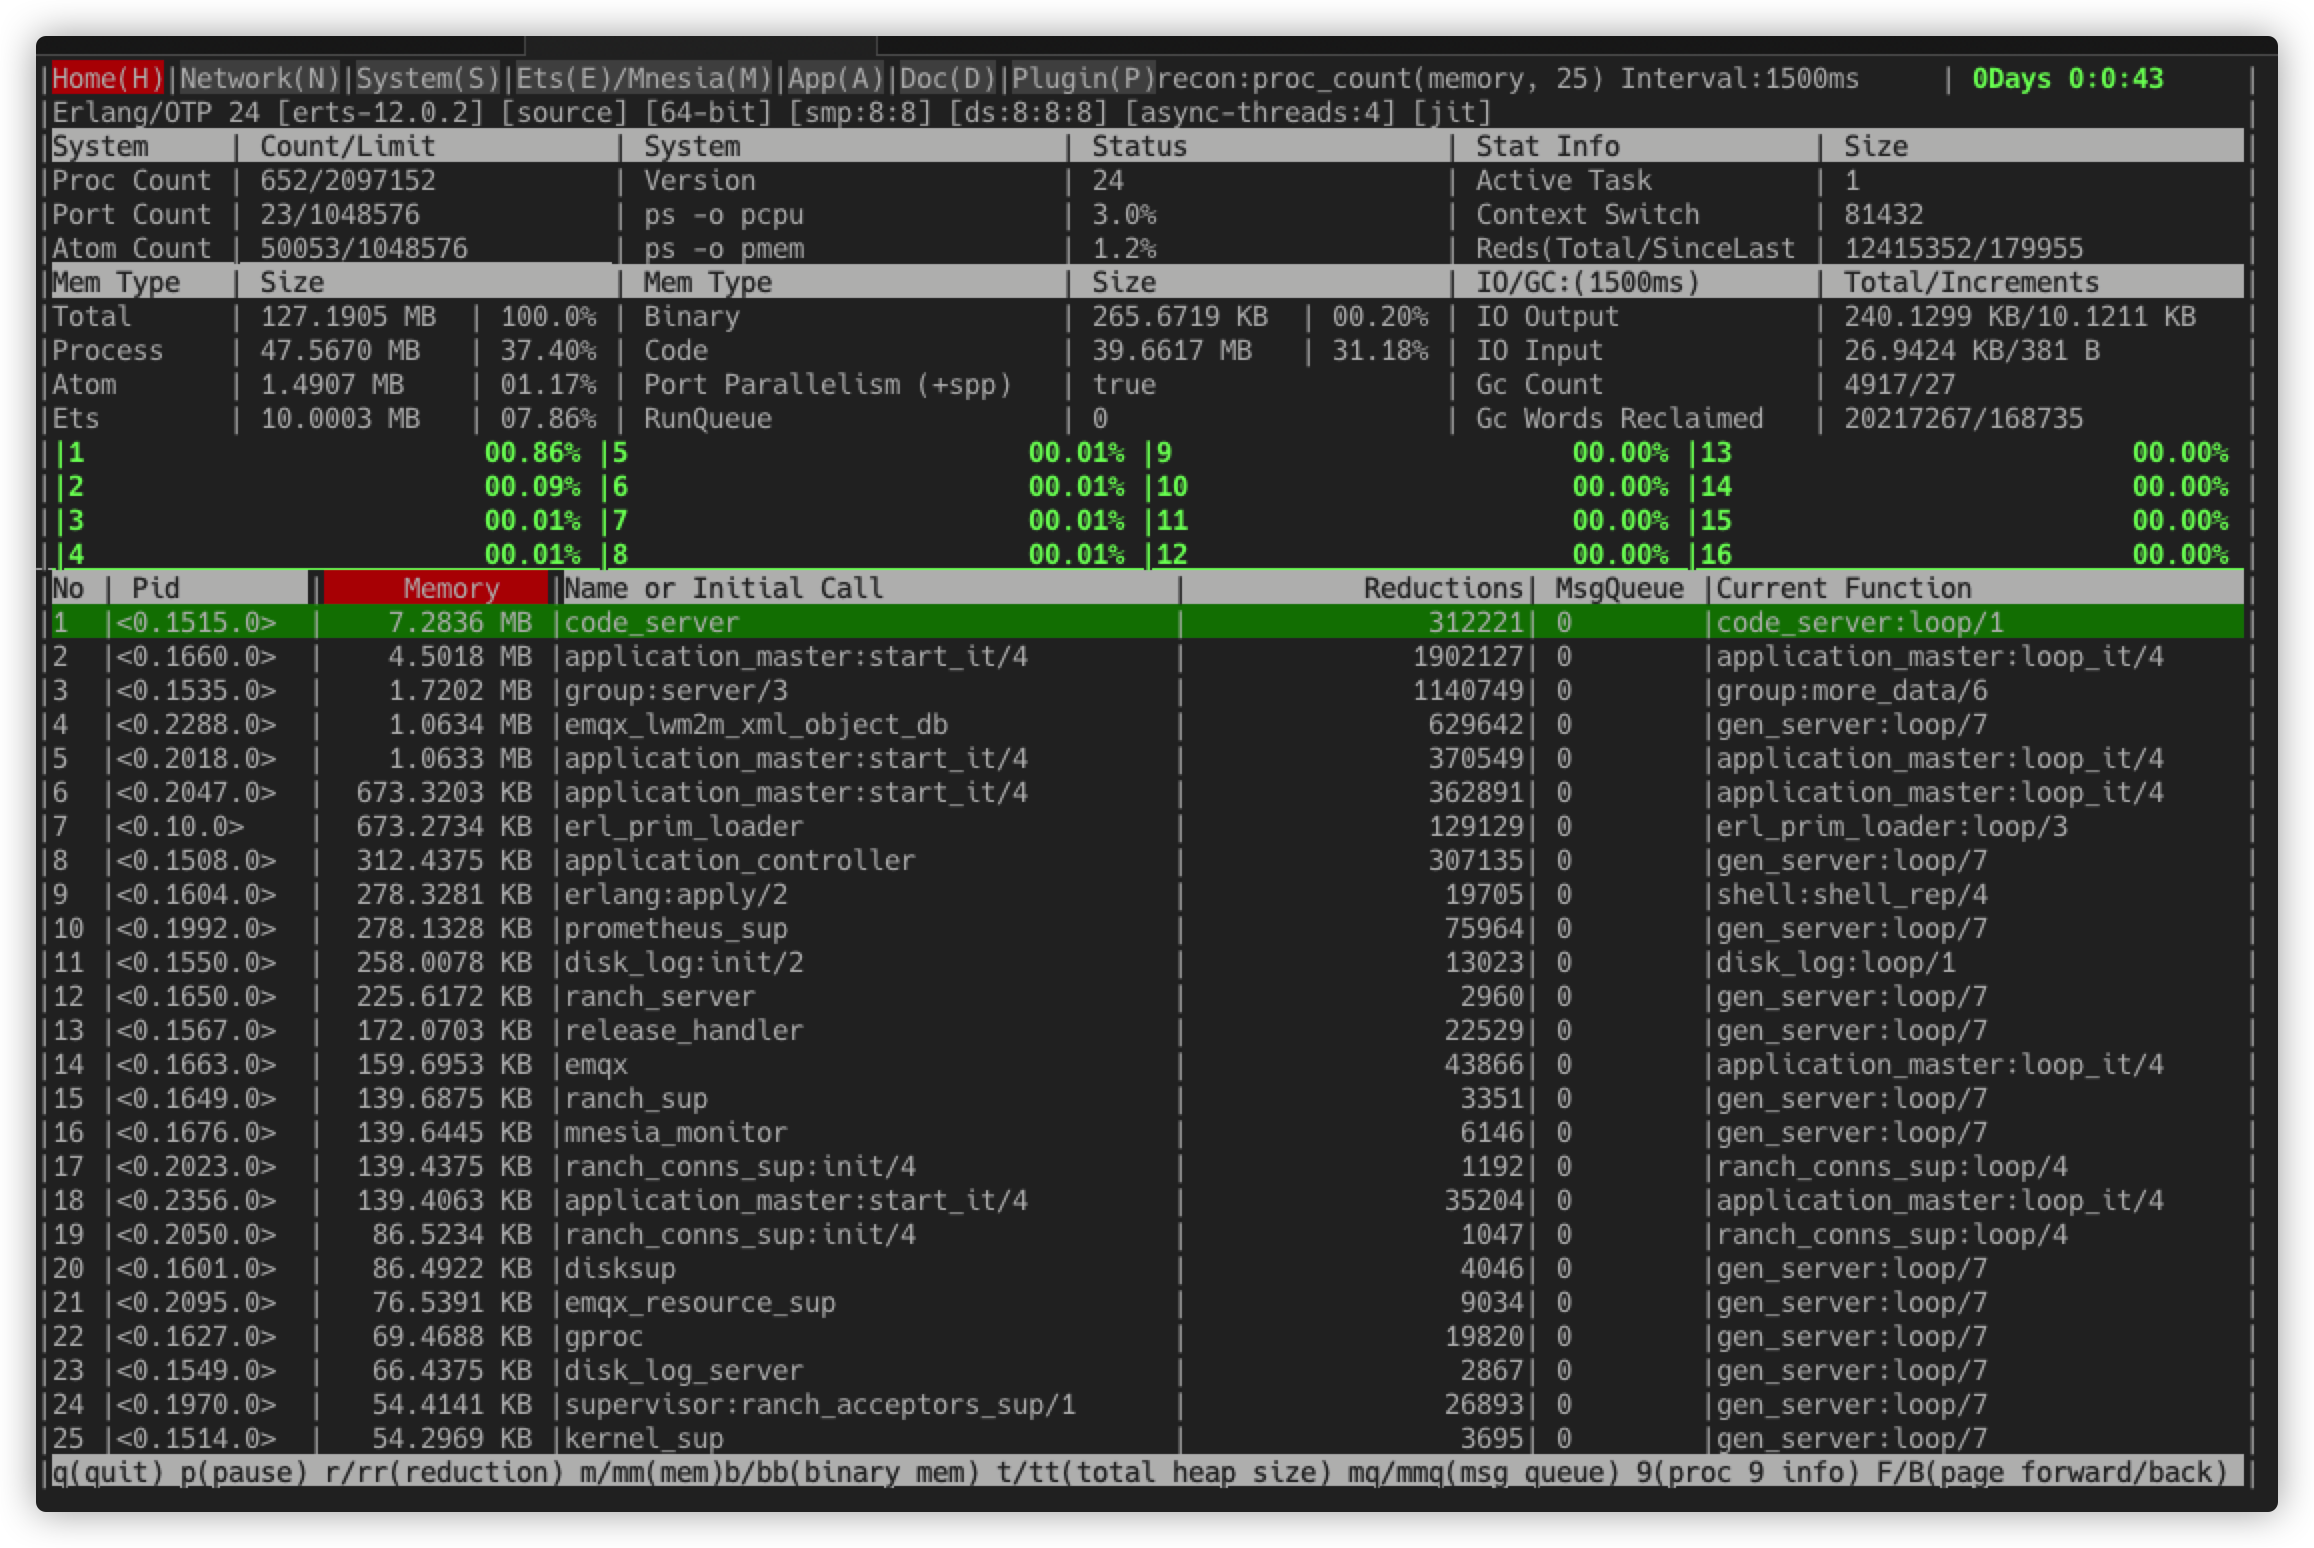Click the Ets memory 10.0003 MB value
The image size is (2314, 1548).
pyautogui.click(x=340, y=418)
